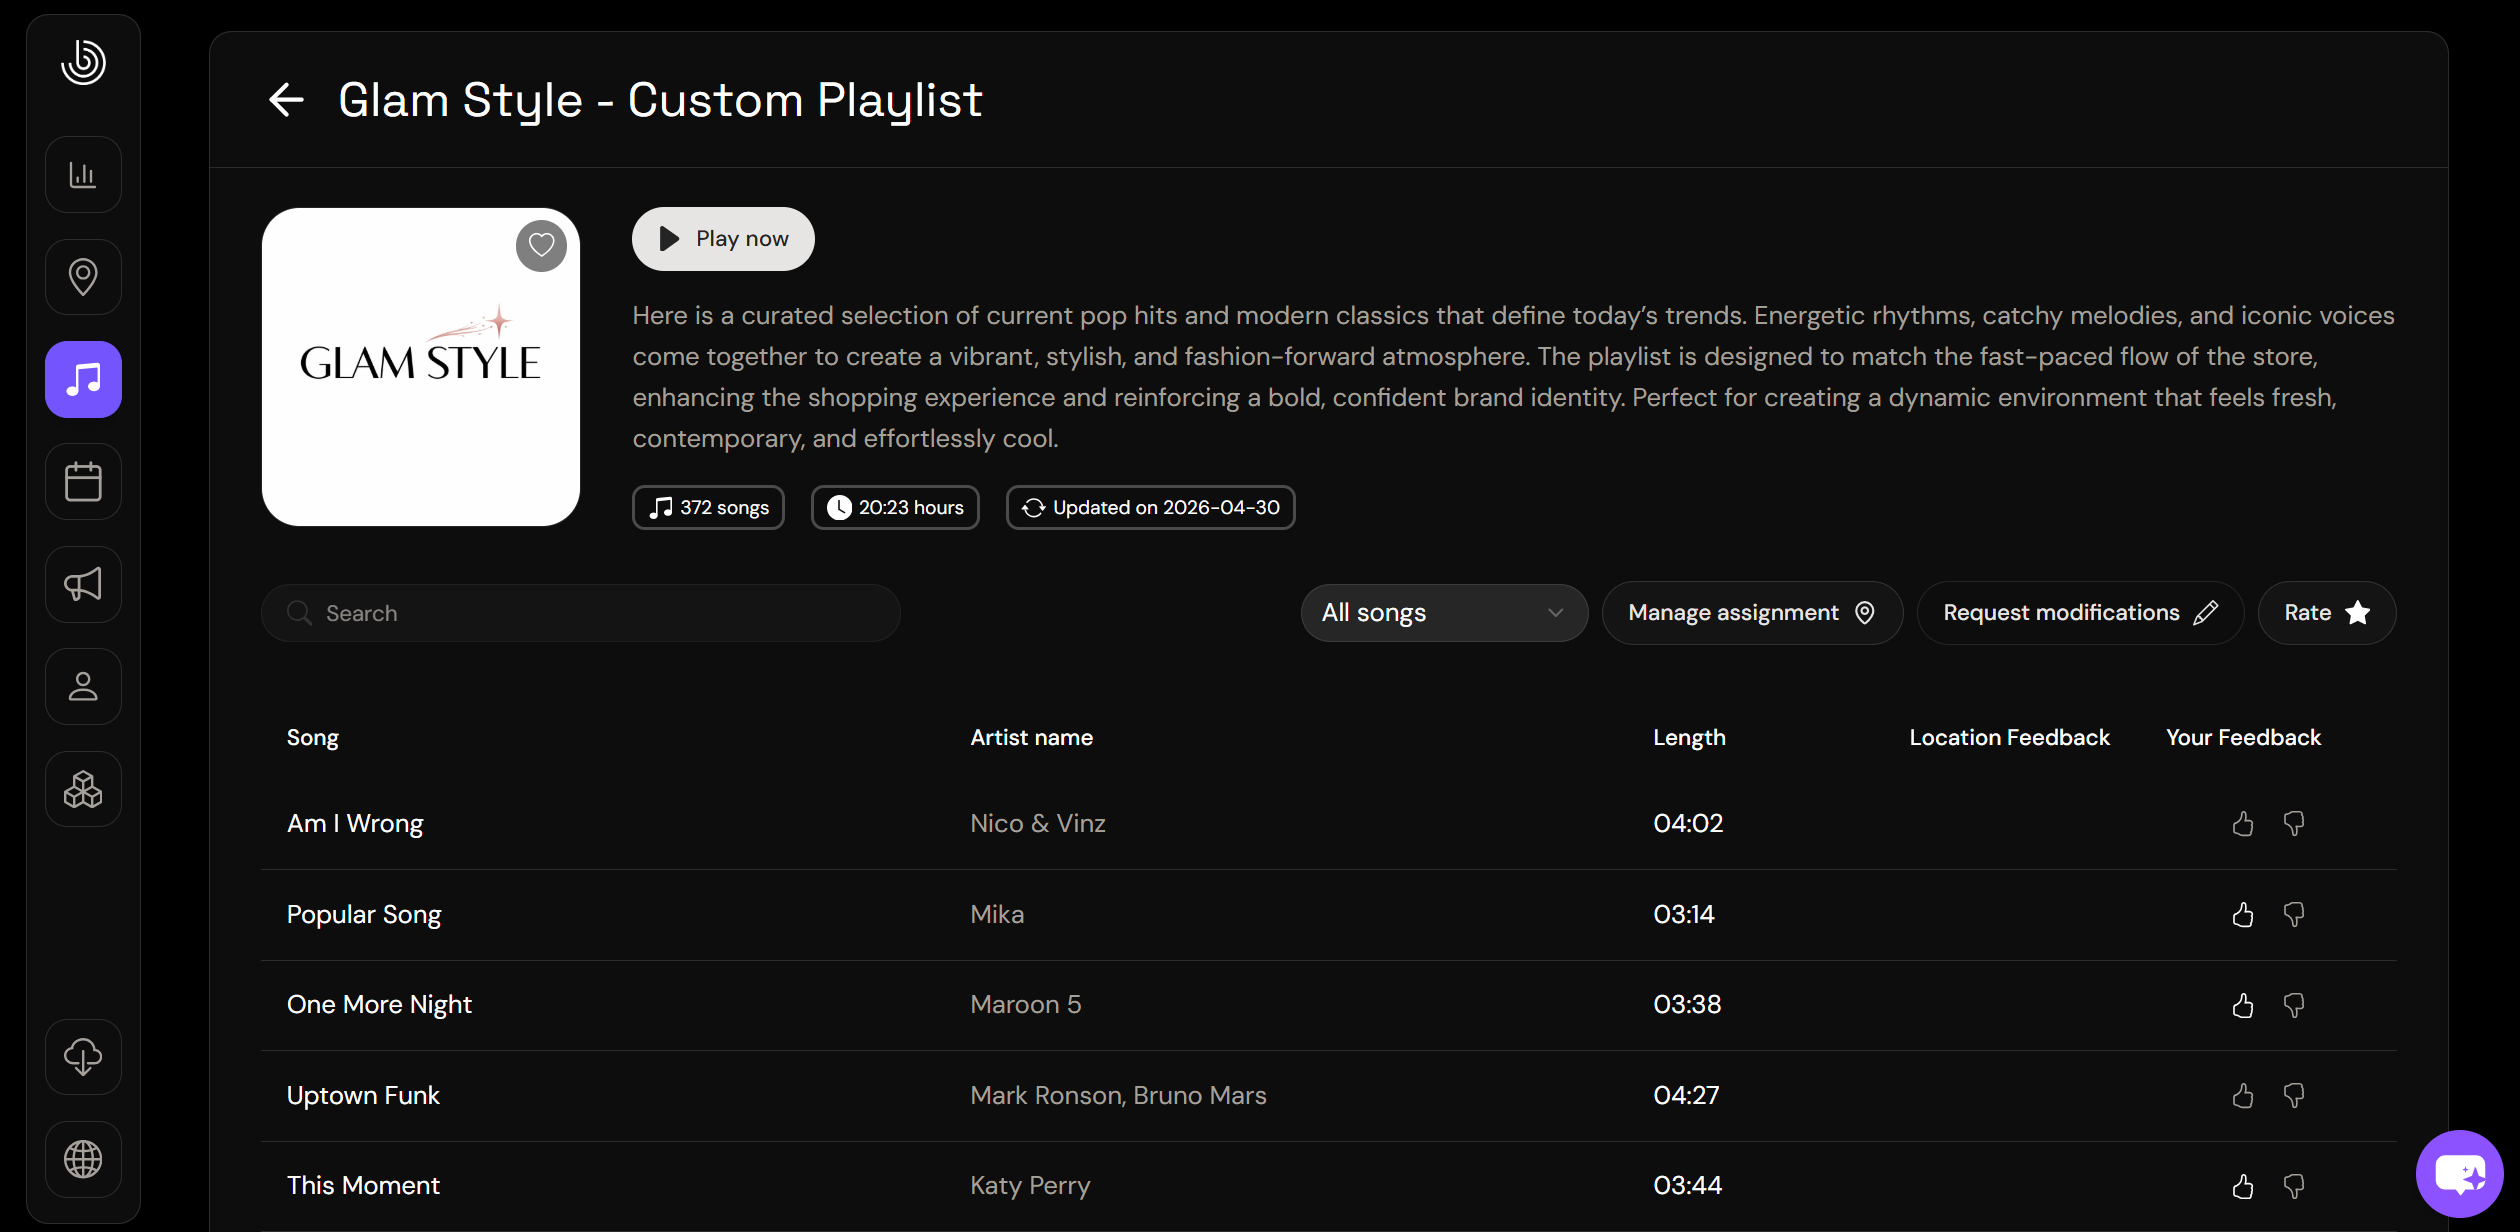The width and height of the screenshot is (2520, 1232).
Task: Open the chat assistant bubble
Action: coord(2460,1173)
